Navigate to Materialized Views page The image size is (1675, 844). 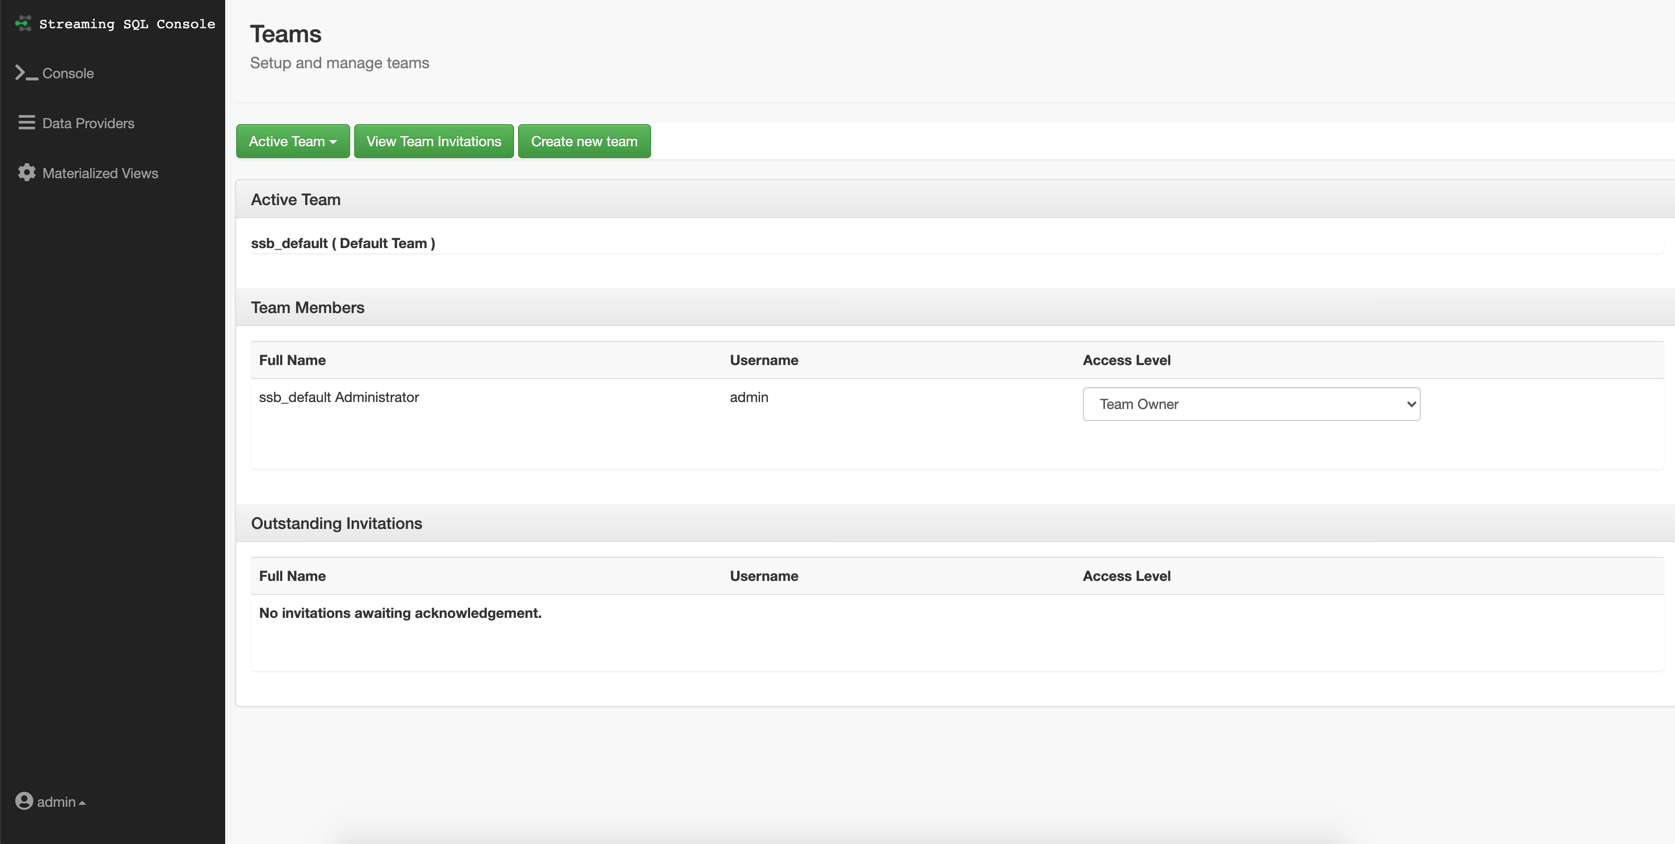(x=100, y=173)
